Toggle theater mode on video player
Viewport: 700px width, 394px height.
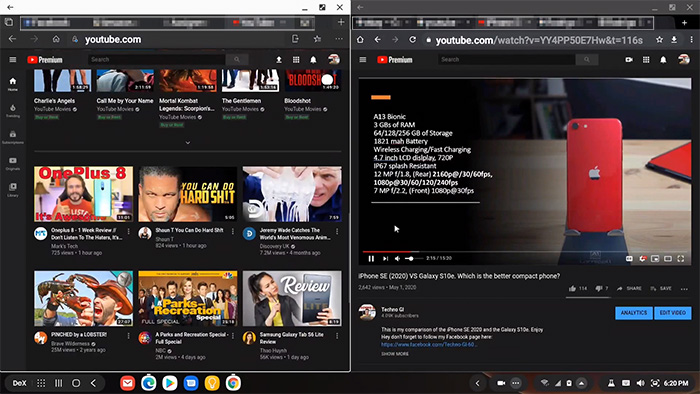point(668,258)
